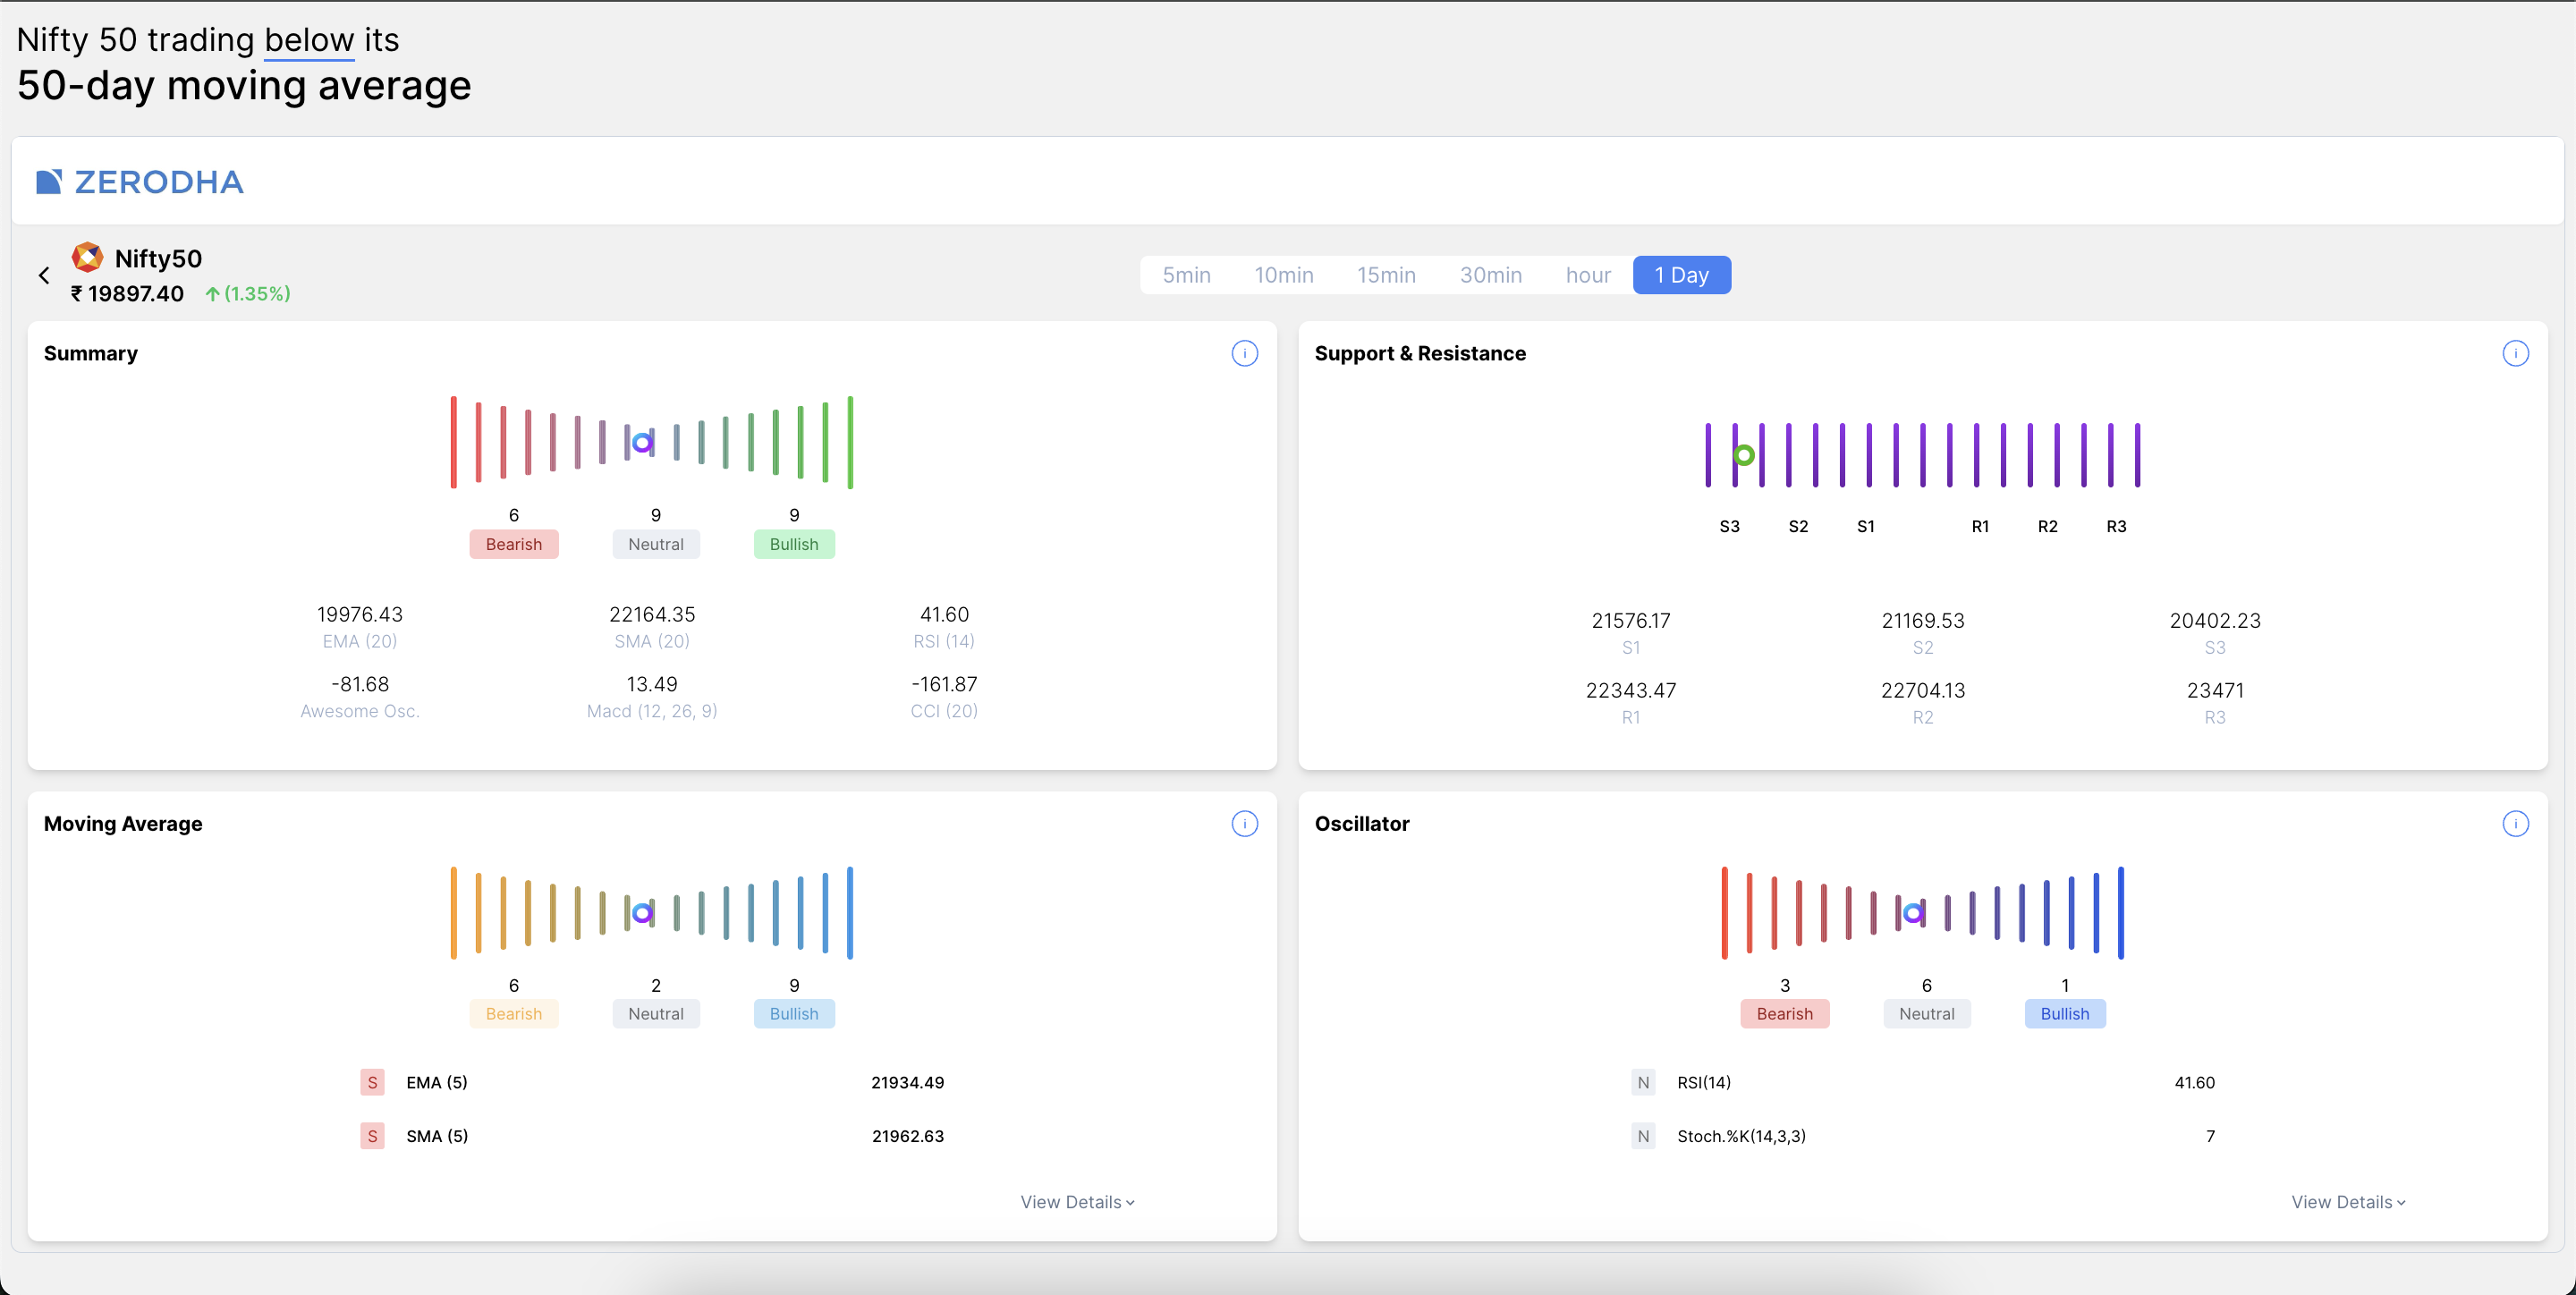Screen dimensions: 2576x1295
Task: Click CCI (20) value -161.87
Action: click(944, 684)
